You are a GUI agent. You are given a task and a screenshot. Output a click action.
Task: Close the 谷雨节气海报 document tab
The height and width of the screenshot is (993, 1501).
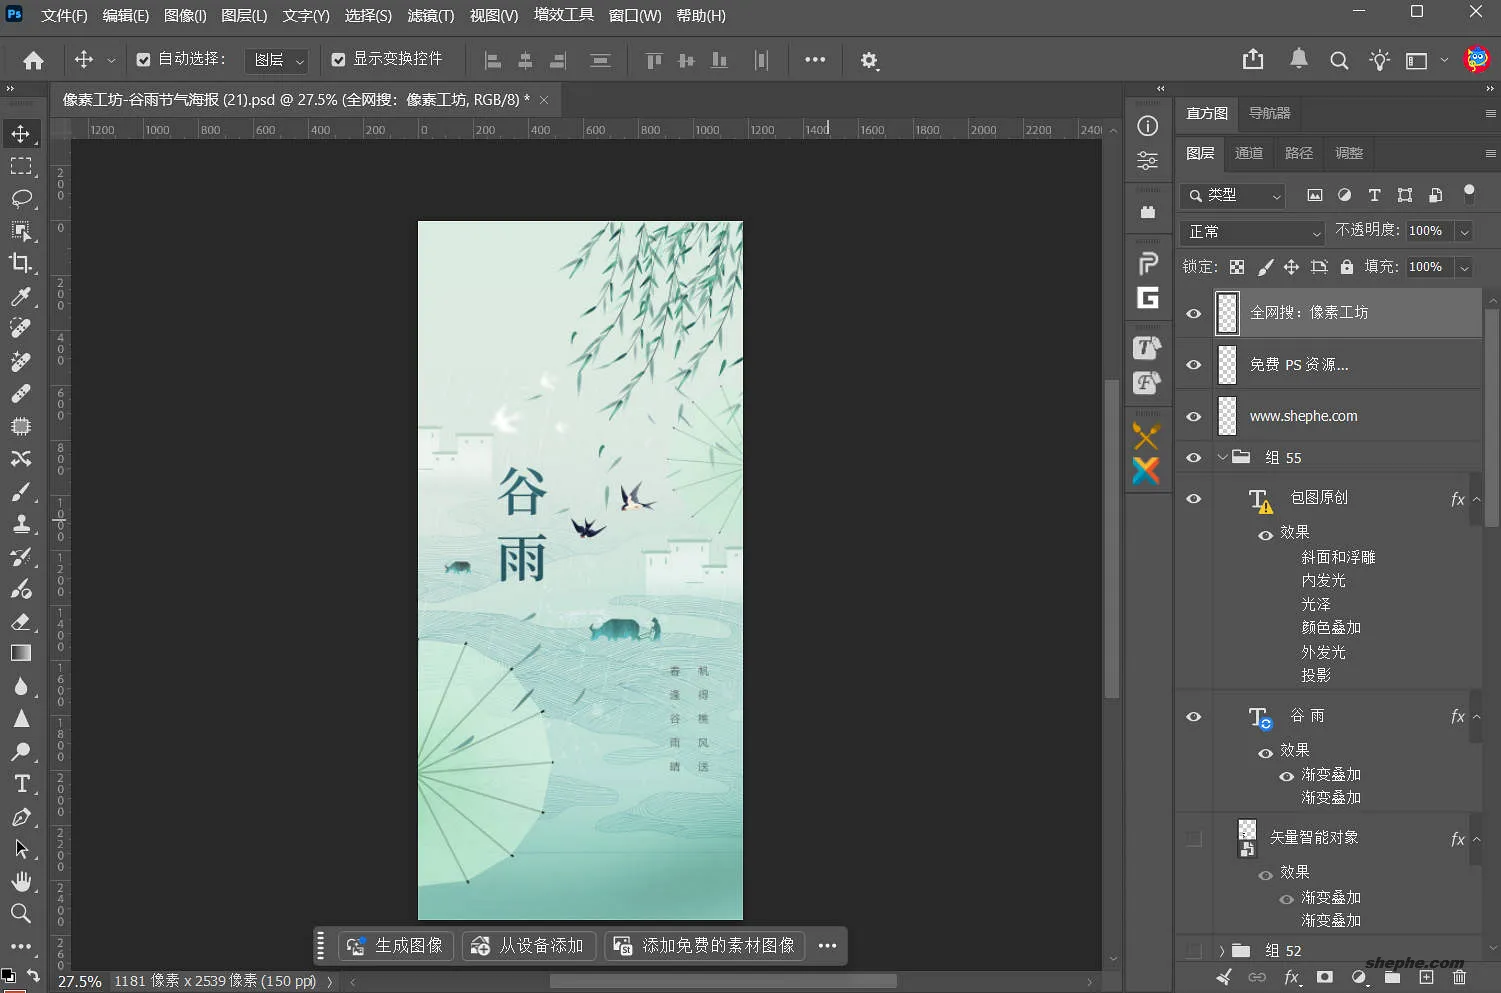tap(544, 100)
